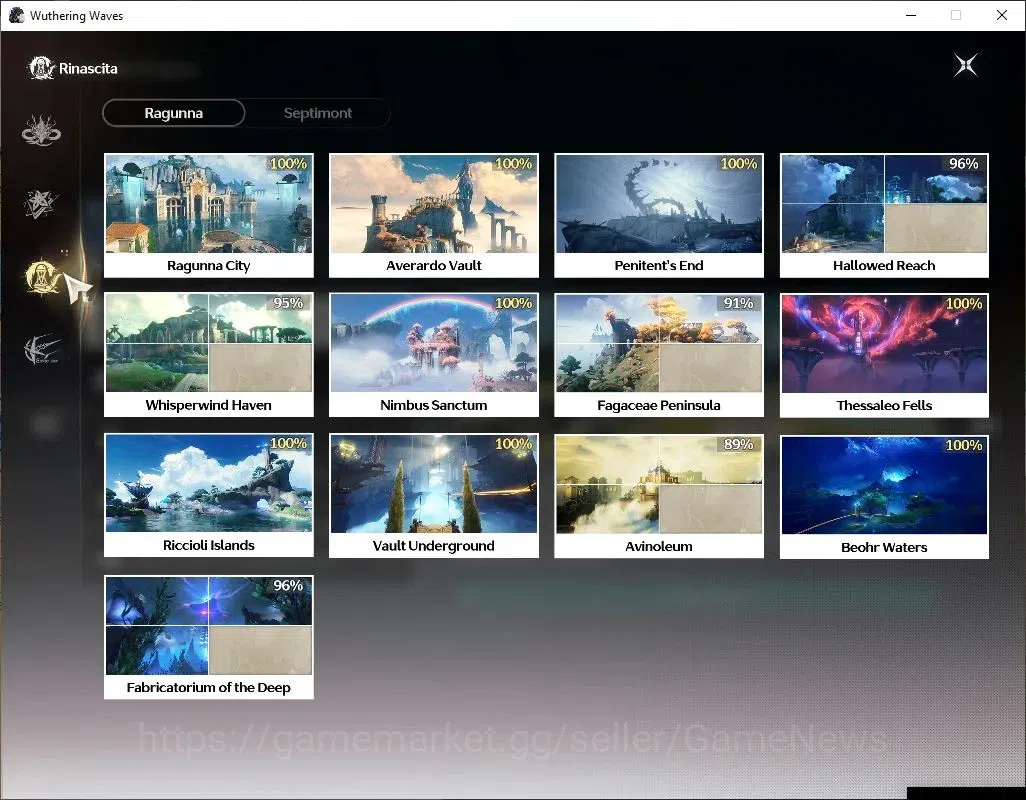
Task: Open the Whisperwind Haven area card
Action: pos(209,355)
